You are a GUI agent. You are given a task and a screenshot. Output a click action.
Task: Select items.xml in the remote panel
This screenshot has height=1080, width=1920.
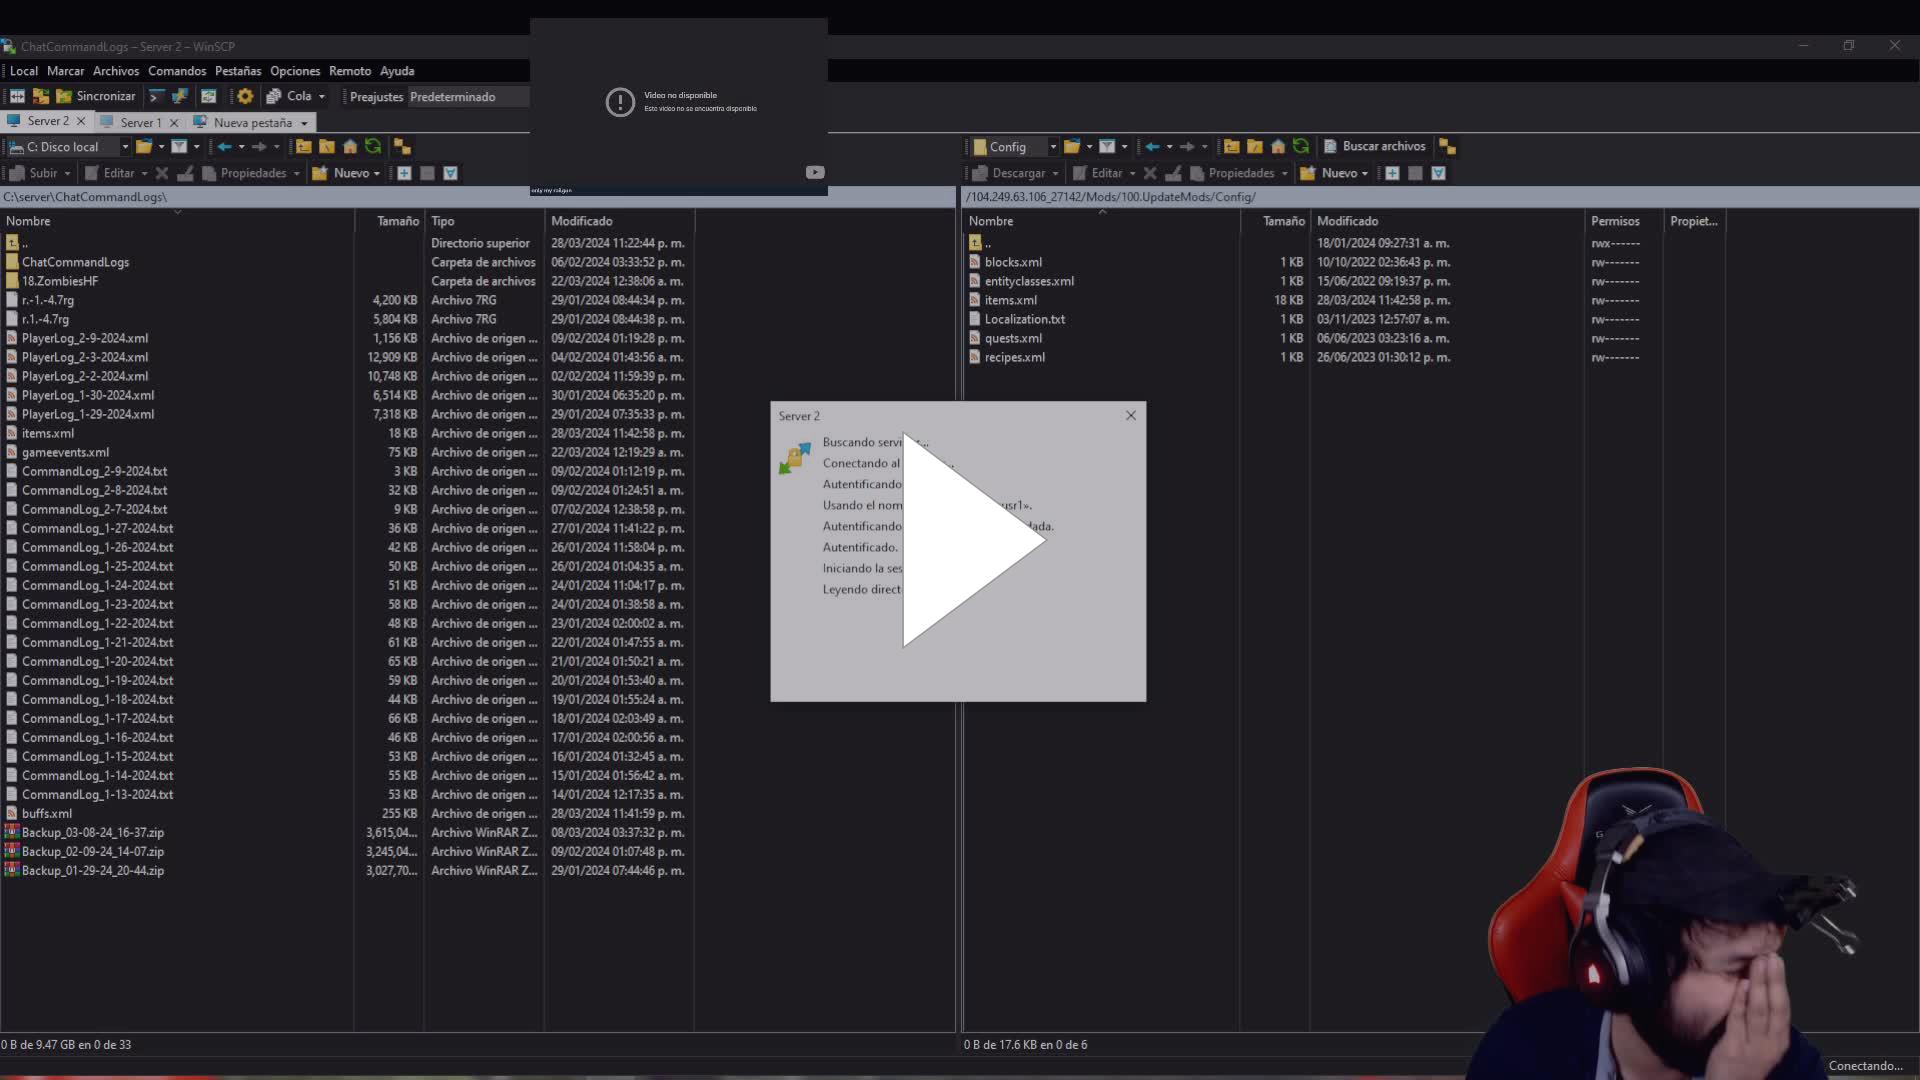click(1010, 300)
